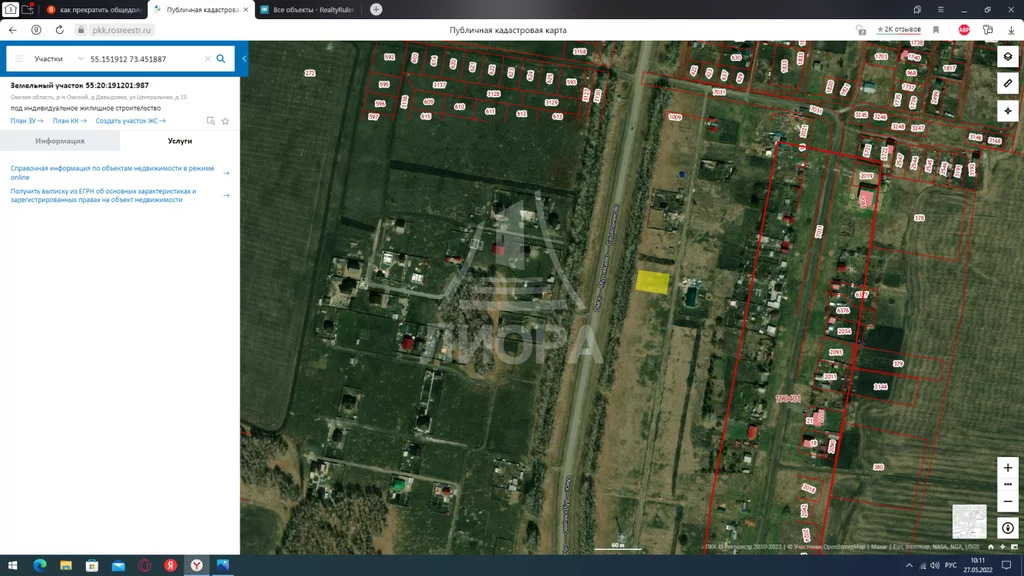Expand the zoom options three-dots button
The width and height of the screenshot is (1024, 576).
pyautogui.click(x=1007, y=484)
